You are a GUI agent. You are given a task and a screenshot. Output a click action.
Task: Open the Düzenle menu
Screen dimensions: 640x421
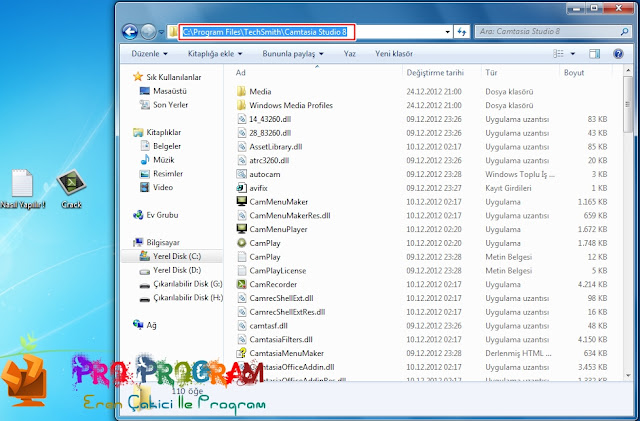click(x=149, y=53)
